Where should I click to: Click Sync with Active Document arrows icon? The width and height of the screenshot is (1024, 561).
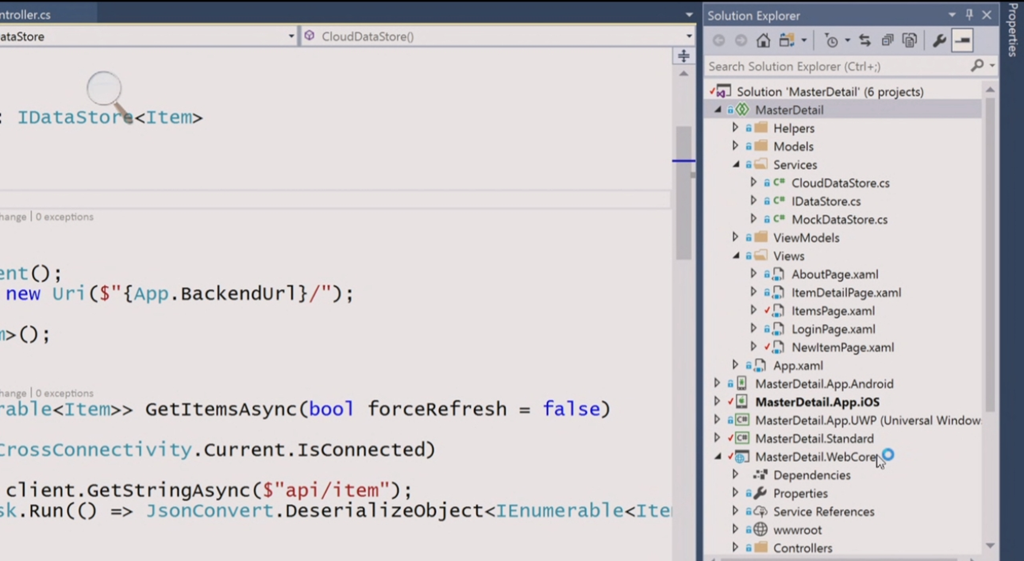[866, 41]
